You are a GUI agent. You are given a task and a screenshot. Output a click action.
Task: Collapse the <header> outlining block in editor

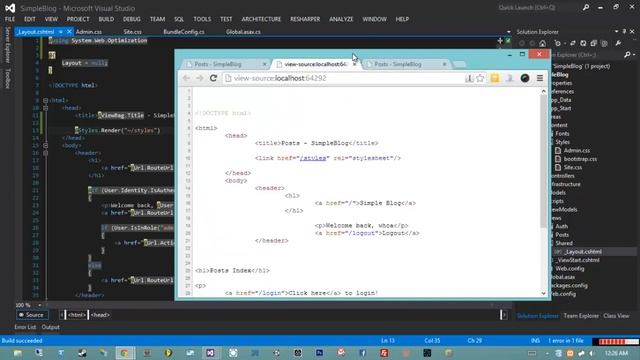46,153
